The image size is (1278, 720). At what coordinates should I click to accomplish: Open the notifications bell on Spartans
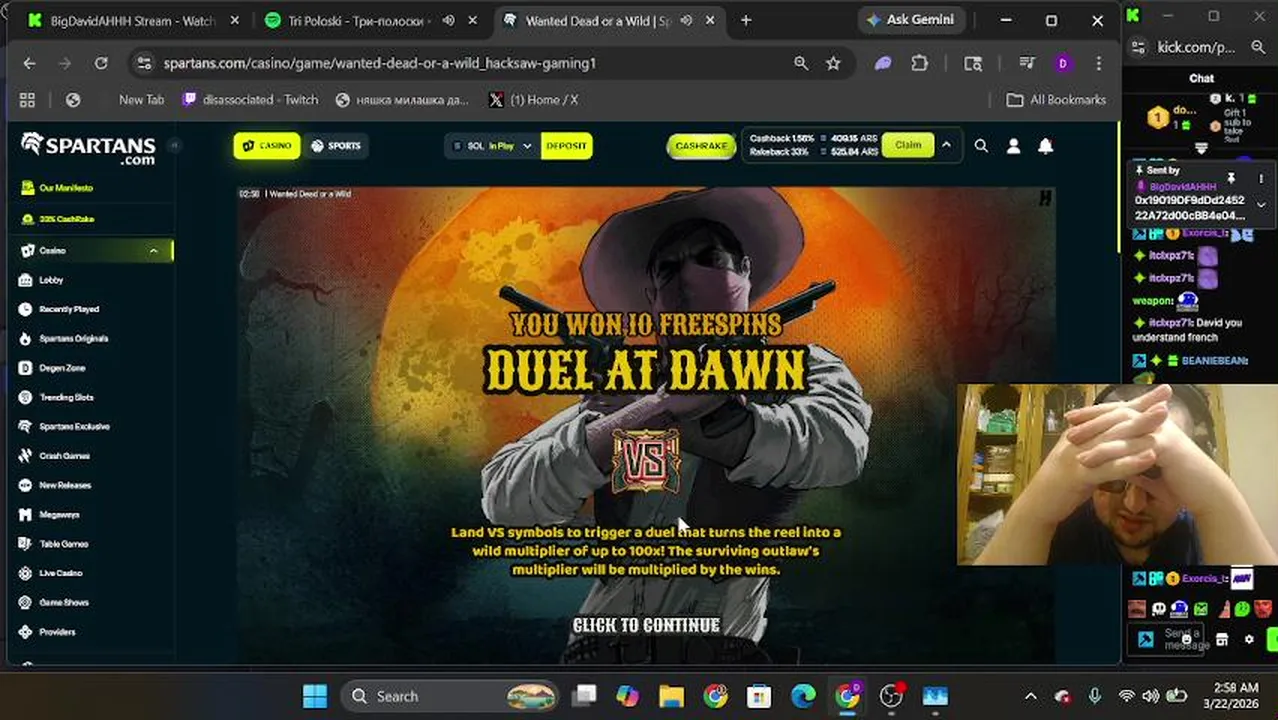click(1045, 146)
